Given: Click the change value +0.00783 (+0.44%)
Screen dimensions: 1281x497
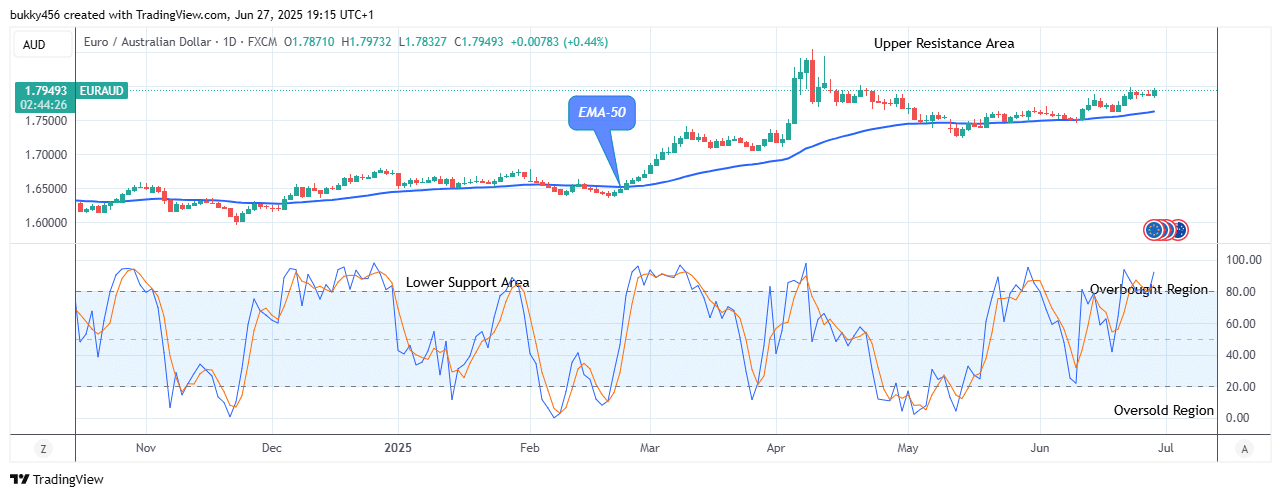Looking at the screenshot, I should pyautogui.click(x=559, y=42).
